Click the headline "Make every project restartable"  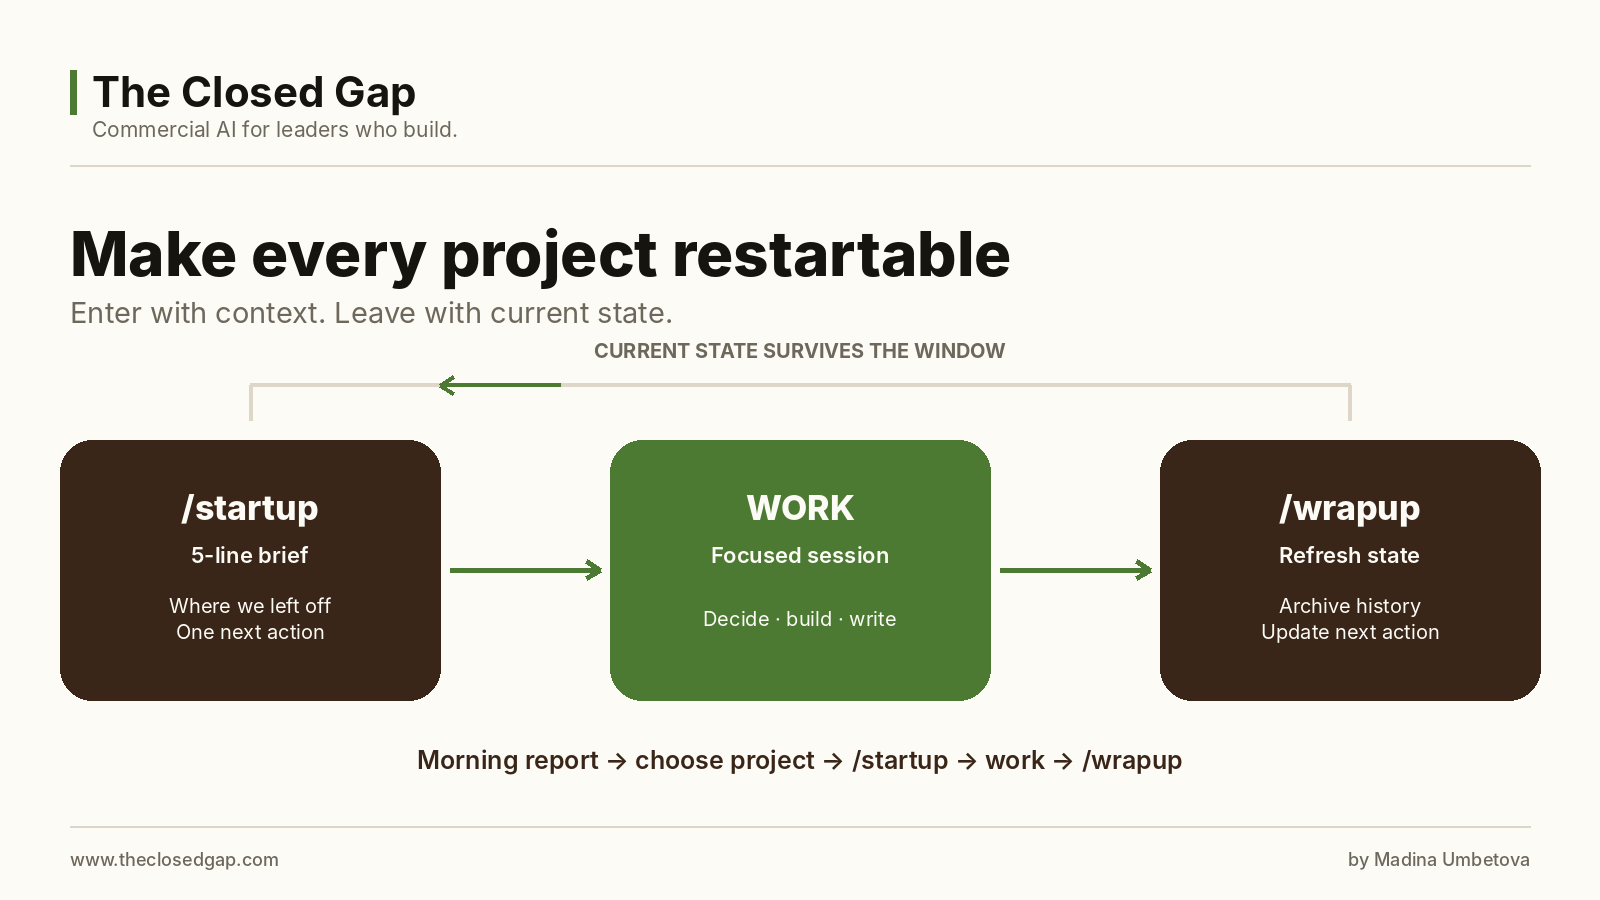[540, 256]
